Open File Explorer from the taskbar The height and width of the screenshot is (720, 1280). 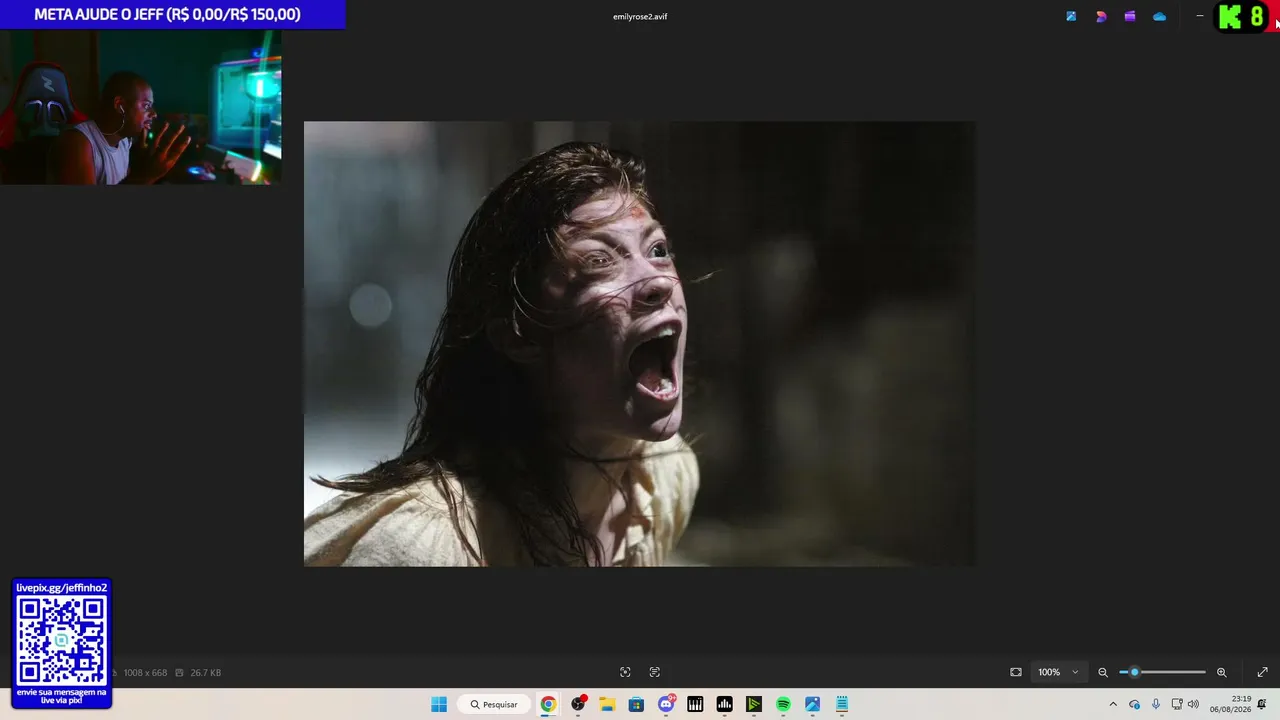pos(607,704)
